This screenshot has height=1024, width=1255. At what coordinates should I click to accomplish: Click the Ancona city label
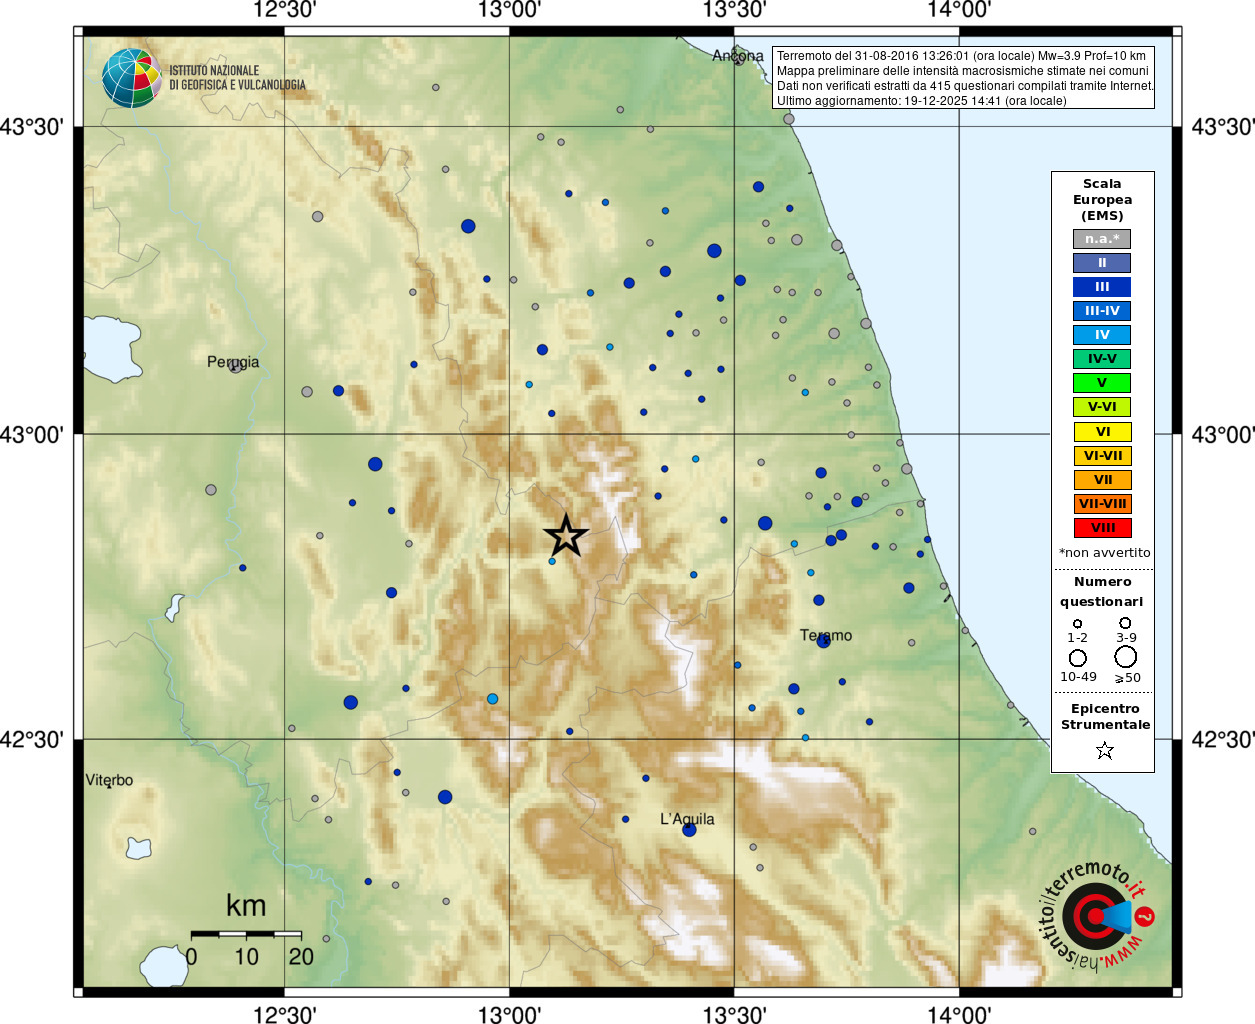click(x=738, y=55)
